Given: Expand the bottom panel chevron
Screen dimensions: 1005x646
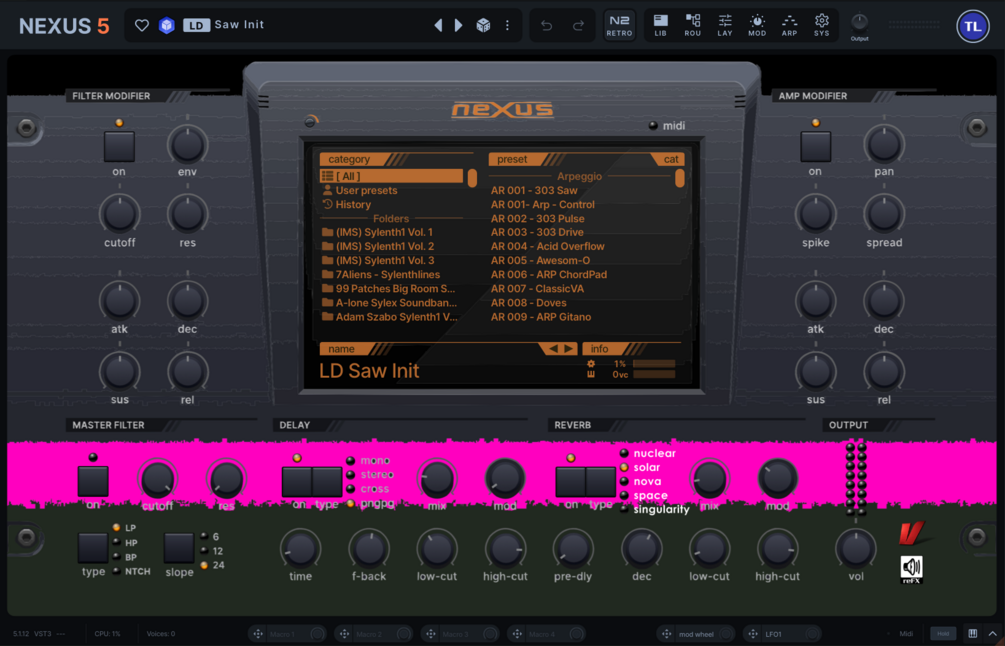Looking at the screenshot, I should (x=992, y=634).
